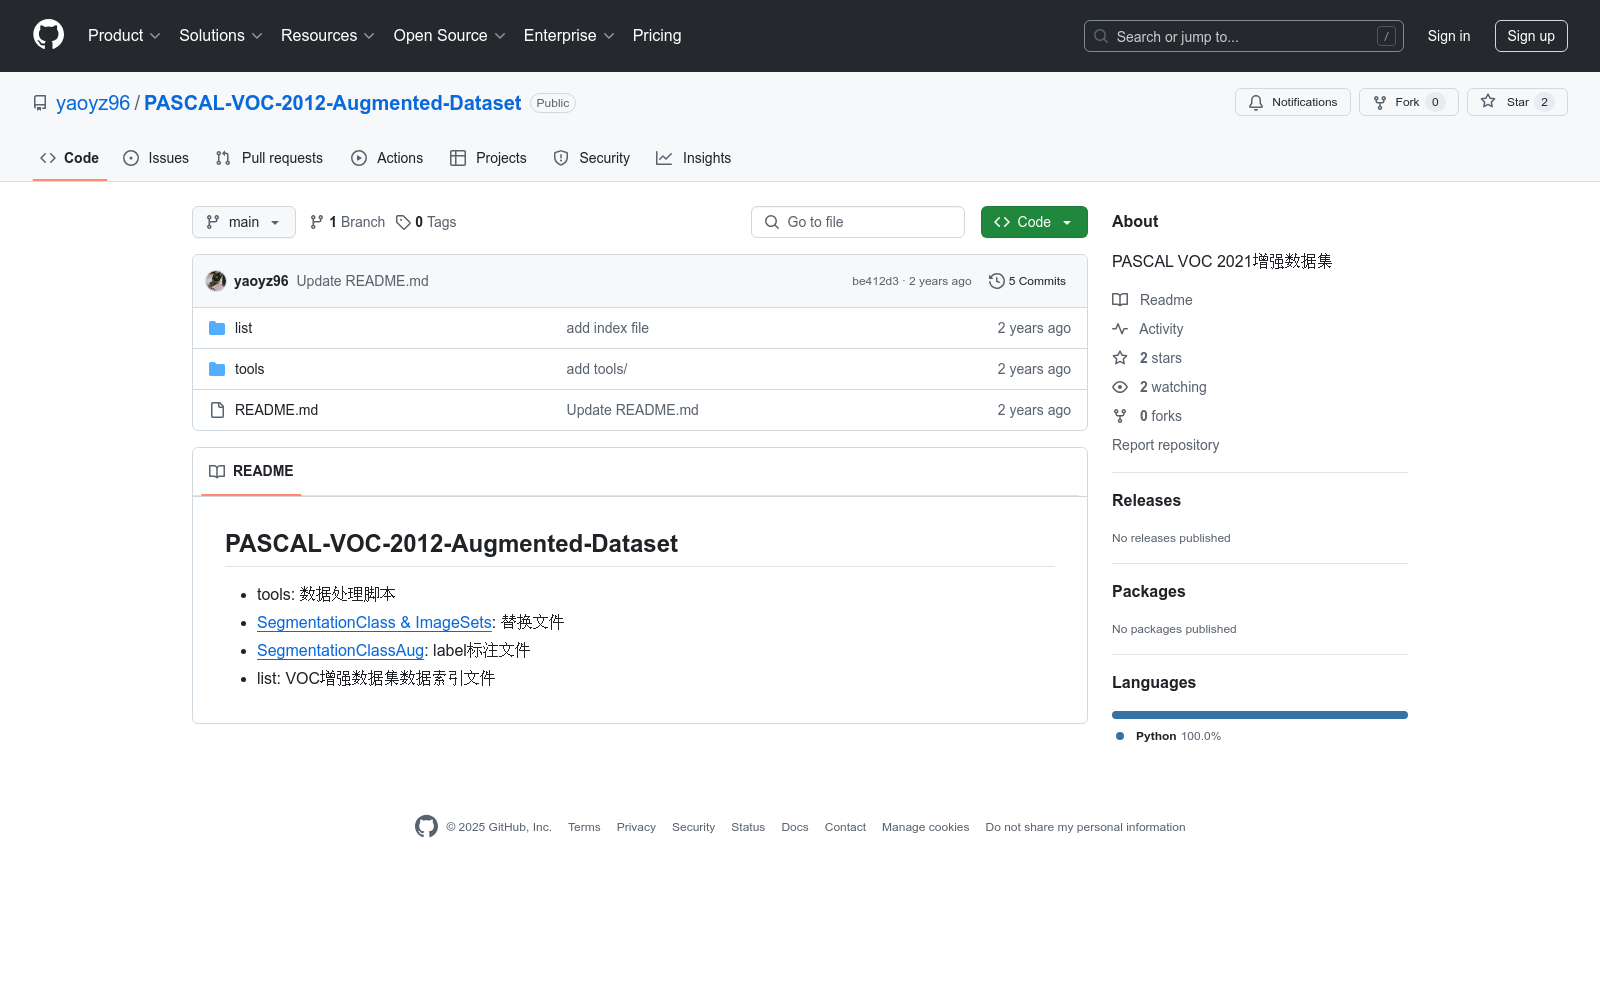Screen dimensions: 1600x1000
Task: Open the tools folder
Action: coord(249,369)
